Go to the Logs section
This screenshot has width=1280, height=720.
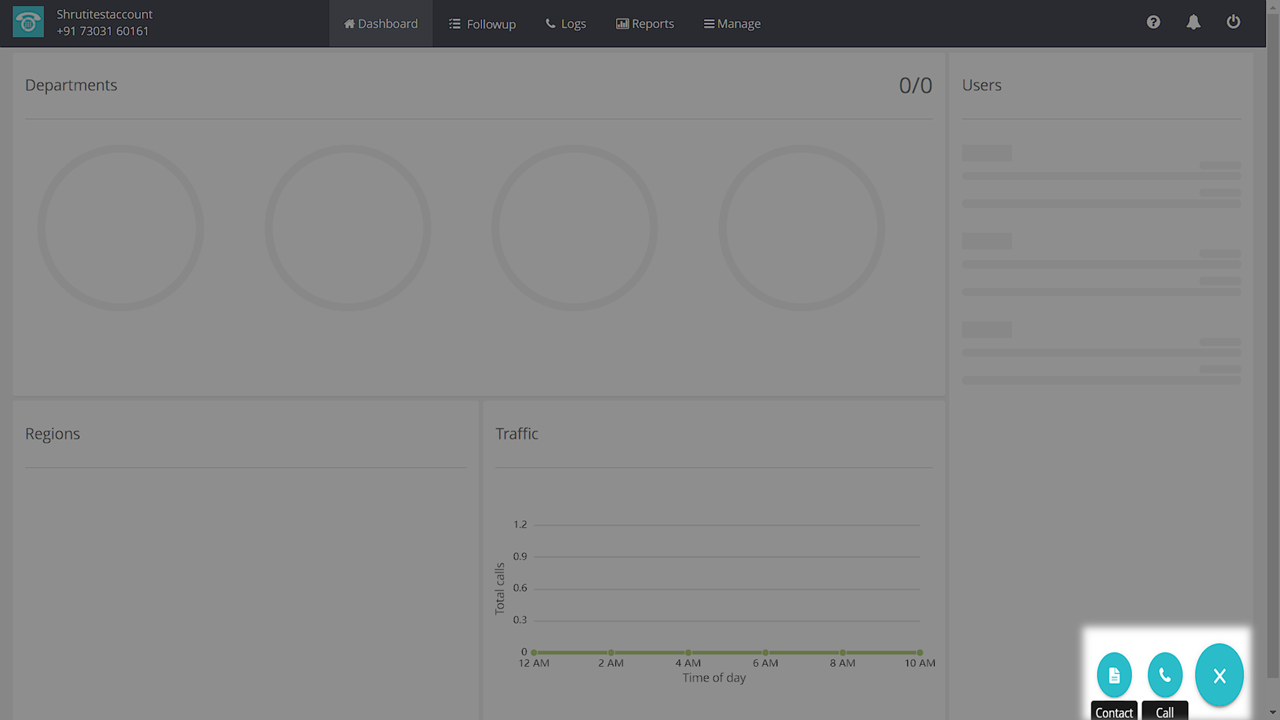(566, 23)
